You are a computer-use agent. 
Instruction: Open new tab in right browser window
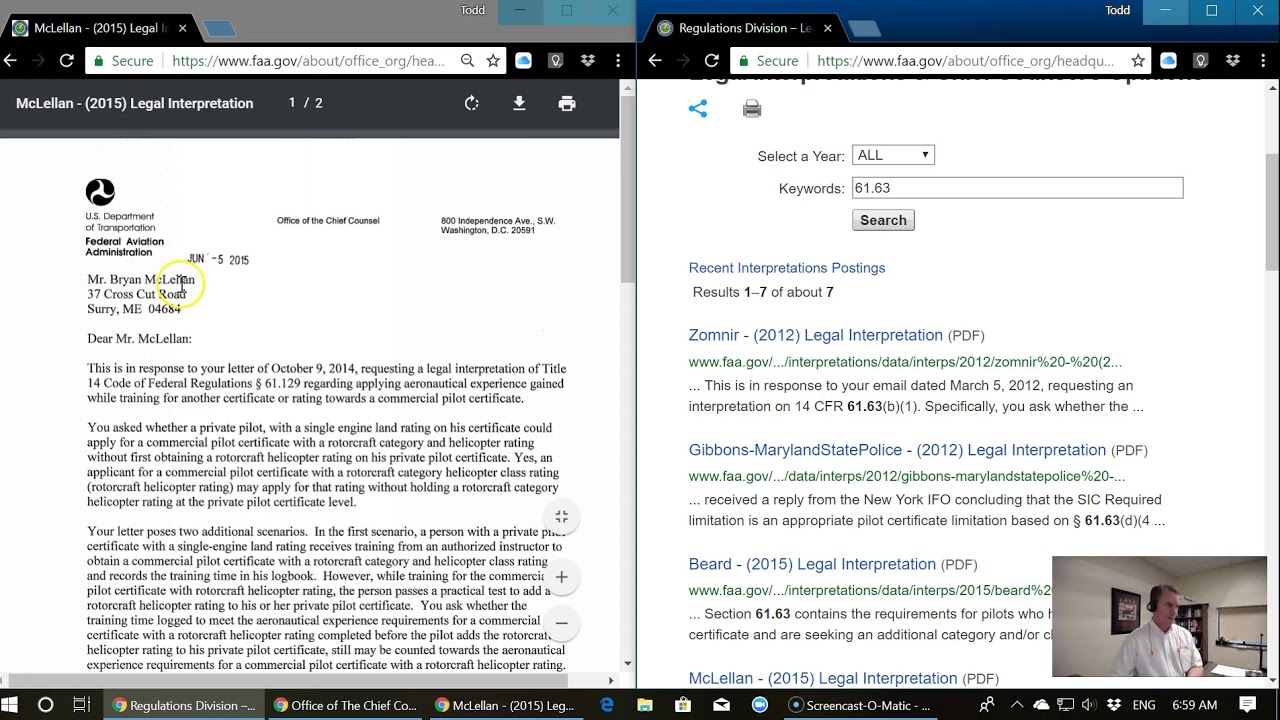(864, 29)
